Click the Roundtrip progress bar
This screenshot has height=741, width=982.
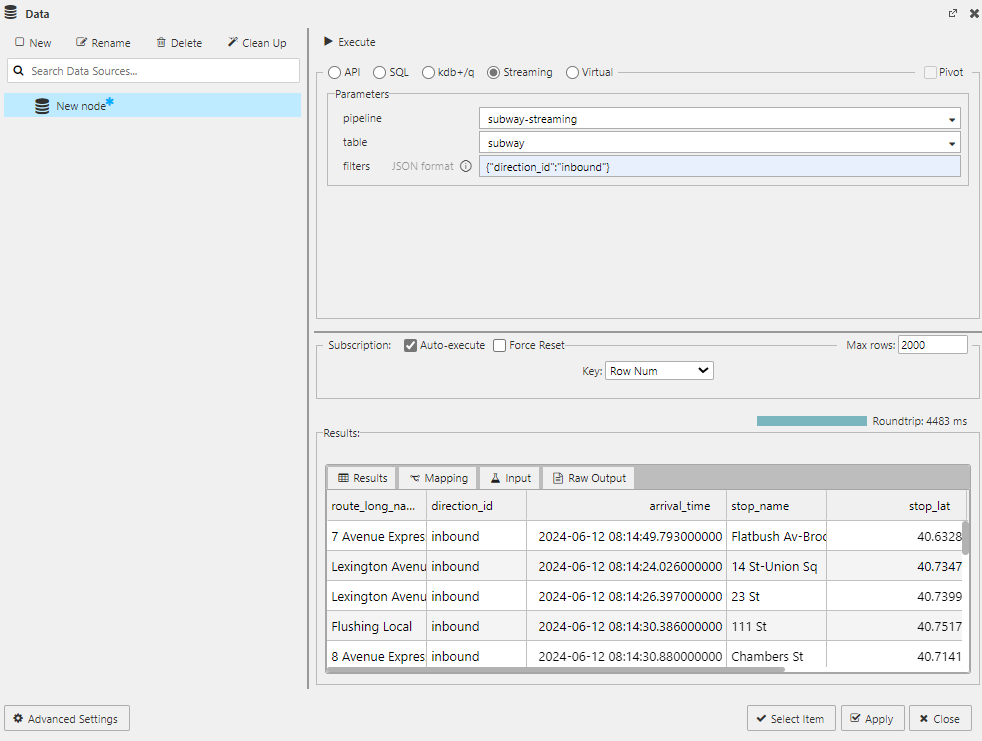click(811, 421)
